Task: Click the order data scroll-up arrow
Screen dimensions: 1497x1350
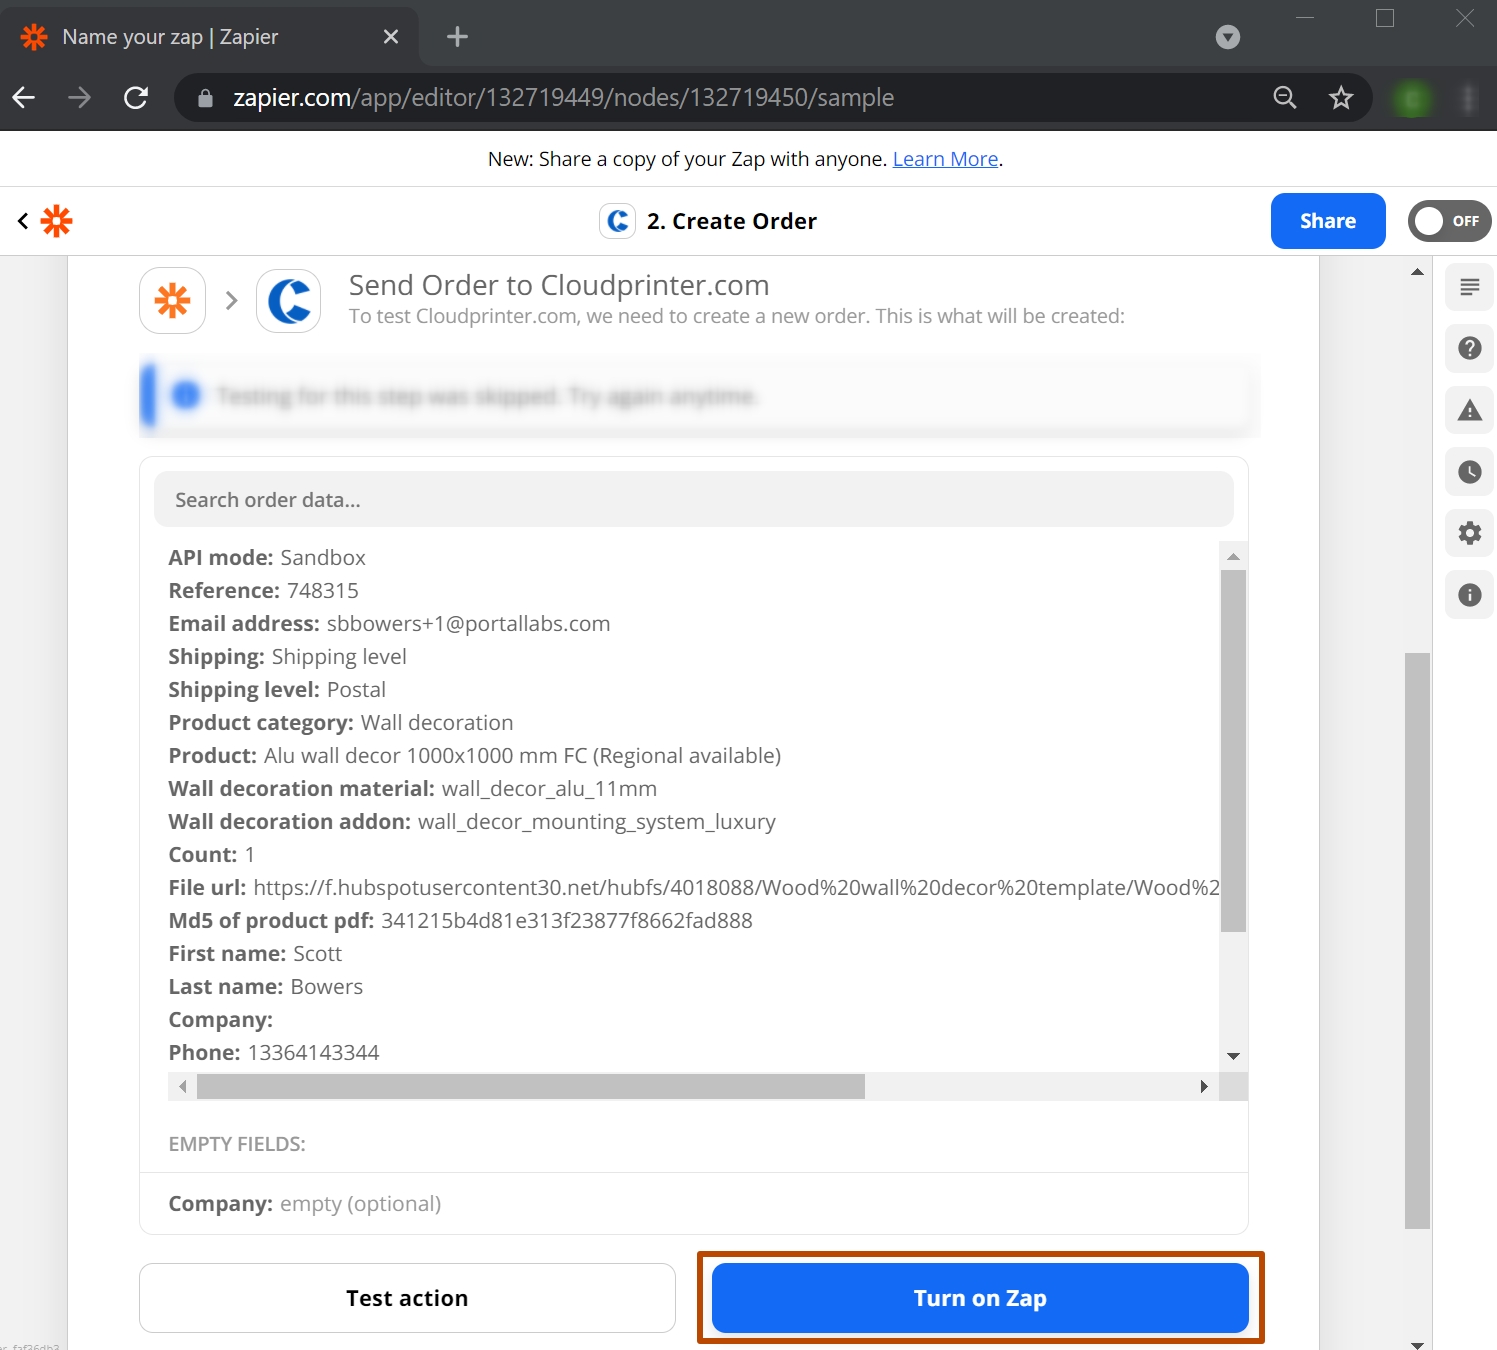Action: coord(1234,556)
